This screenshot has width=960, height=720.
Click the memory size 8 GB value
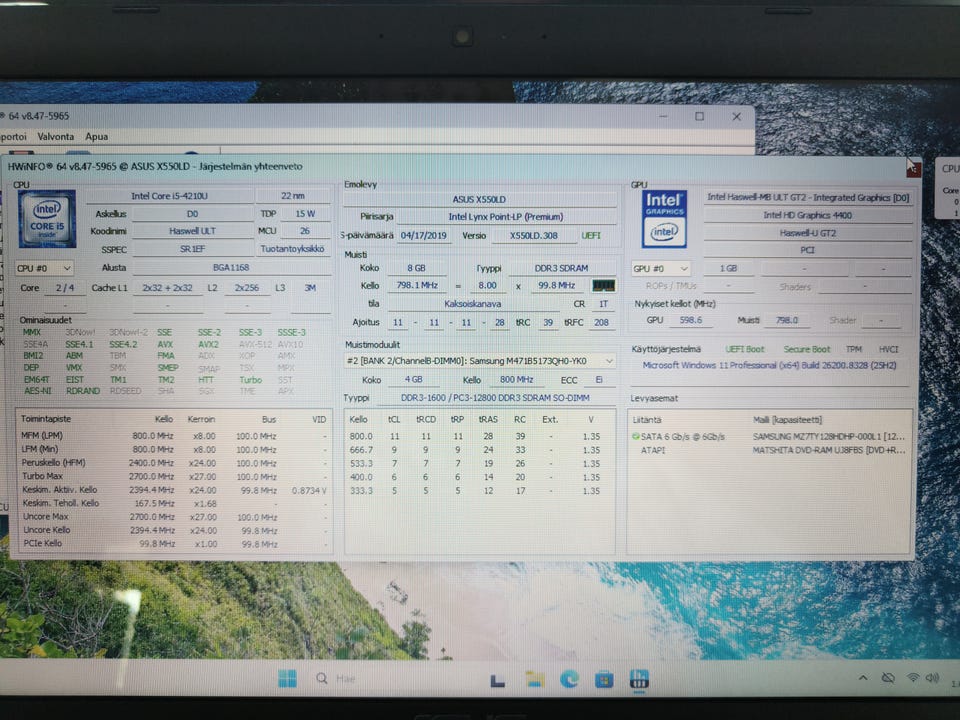tap(416, 268)
